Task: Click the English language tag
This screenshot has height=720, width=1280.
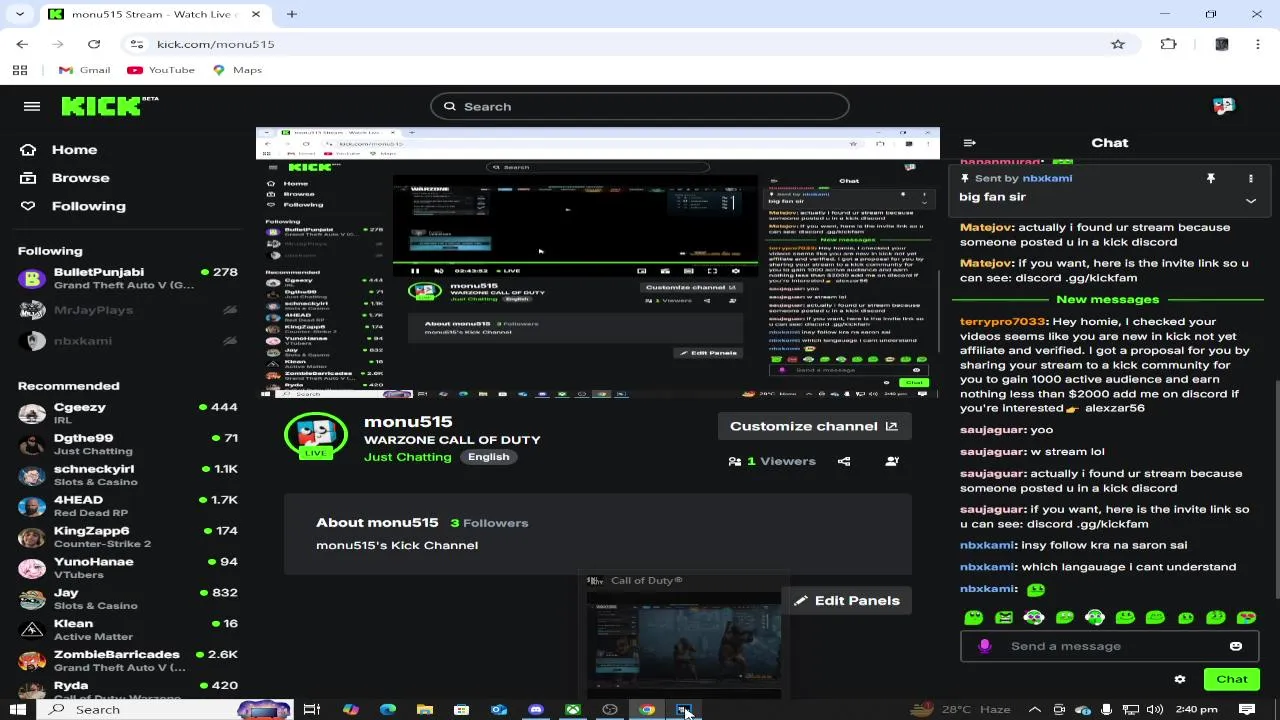Action: tap(489, 457)
